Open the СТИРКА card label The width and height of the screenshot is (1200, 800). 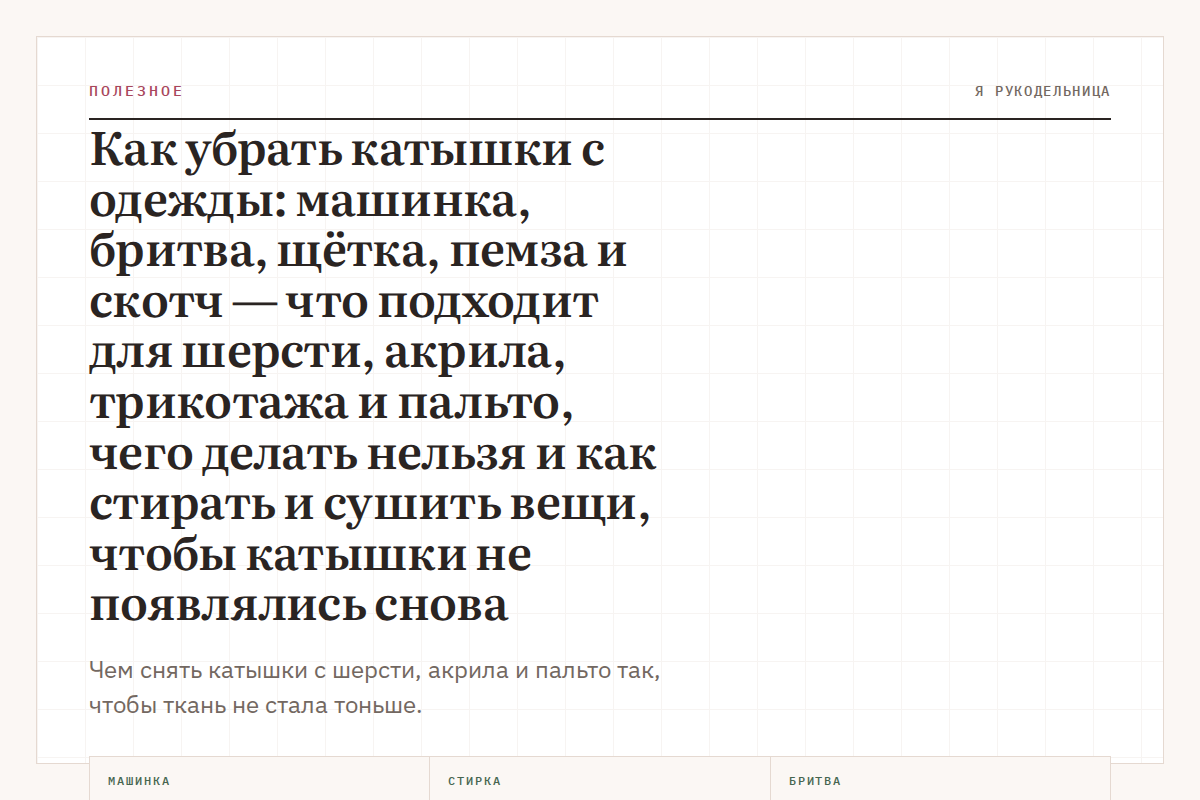475,781
